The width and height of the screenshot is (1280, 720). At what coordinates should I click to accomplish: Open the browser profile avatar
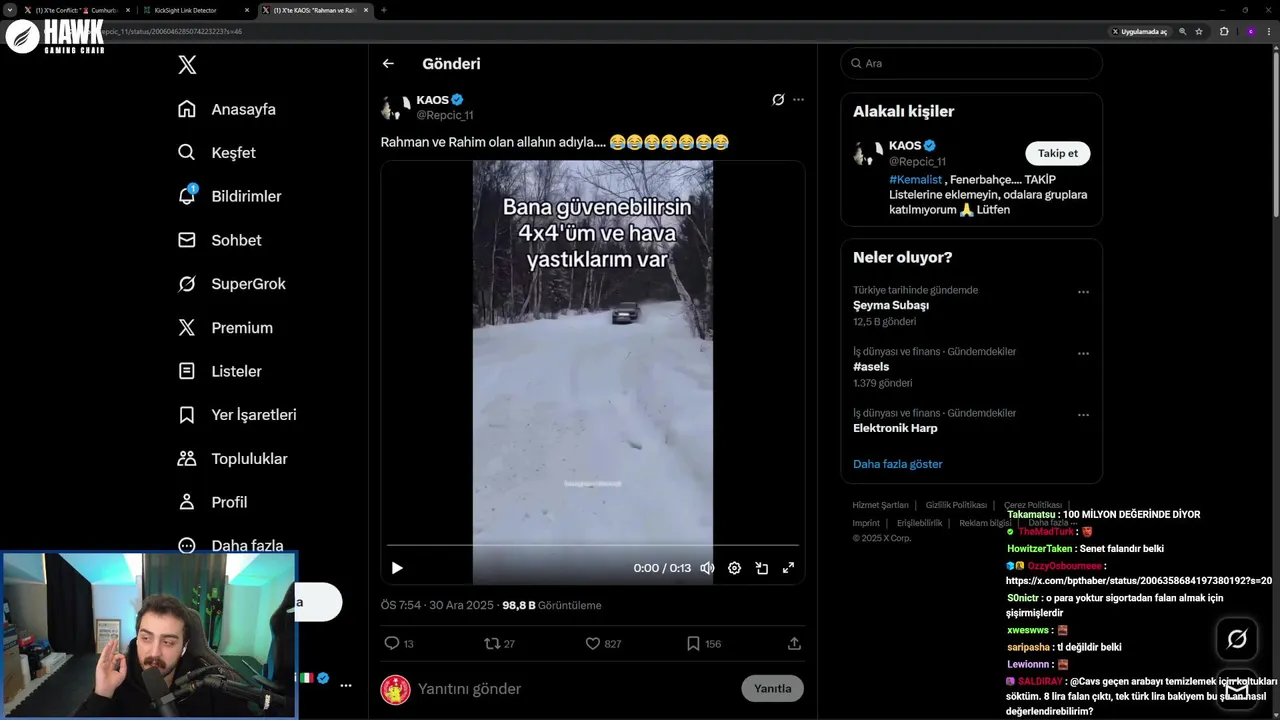(x=1250, y=32)
